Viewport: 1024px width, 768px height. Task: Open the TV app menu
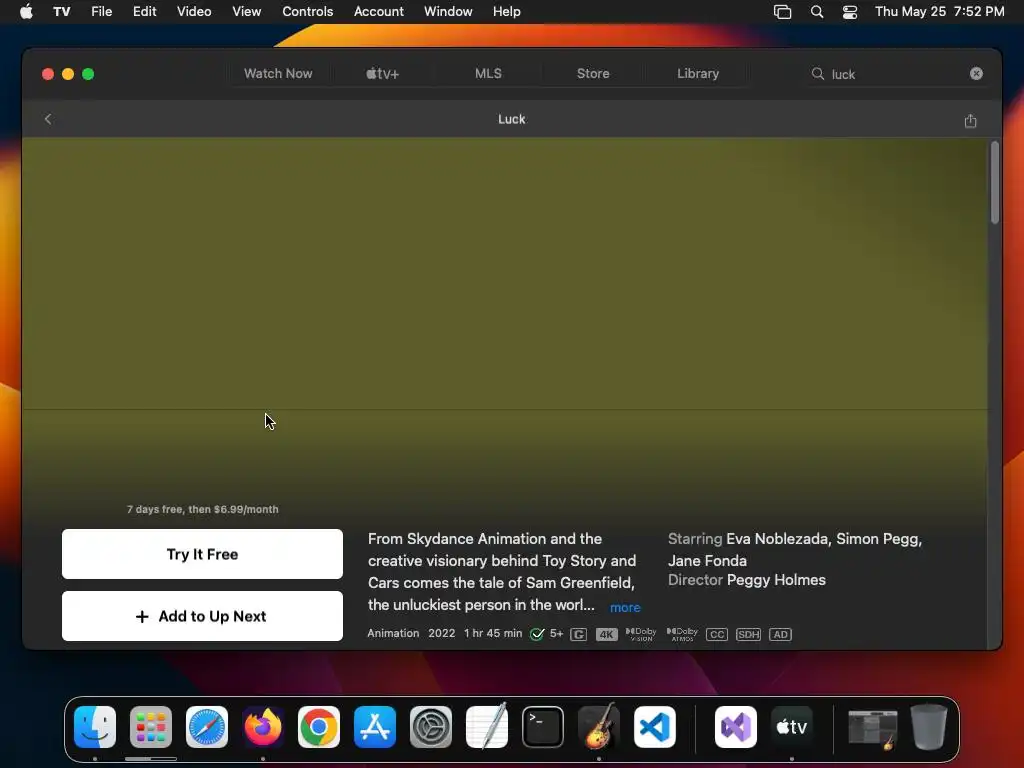tap(61, 11)
